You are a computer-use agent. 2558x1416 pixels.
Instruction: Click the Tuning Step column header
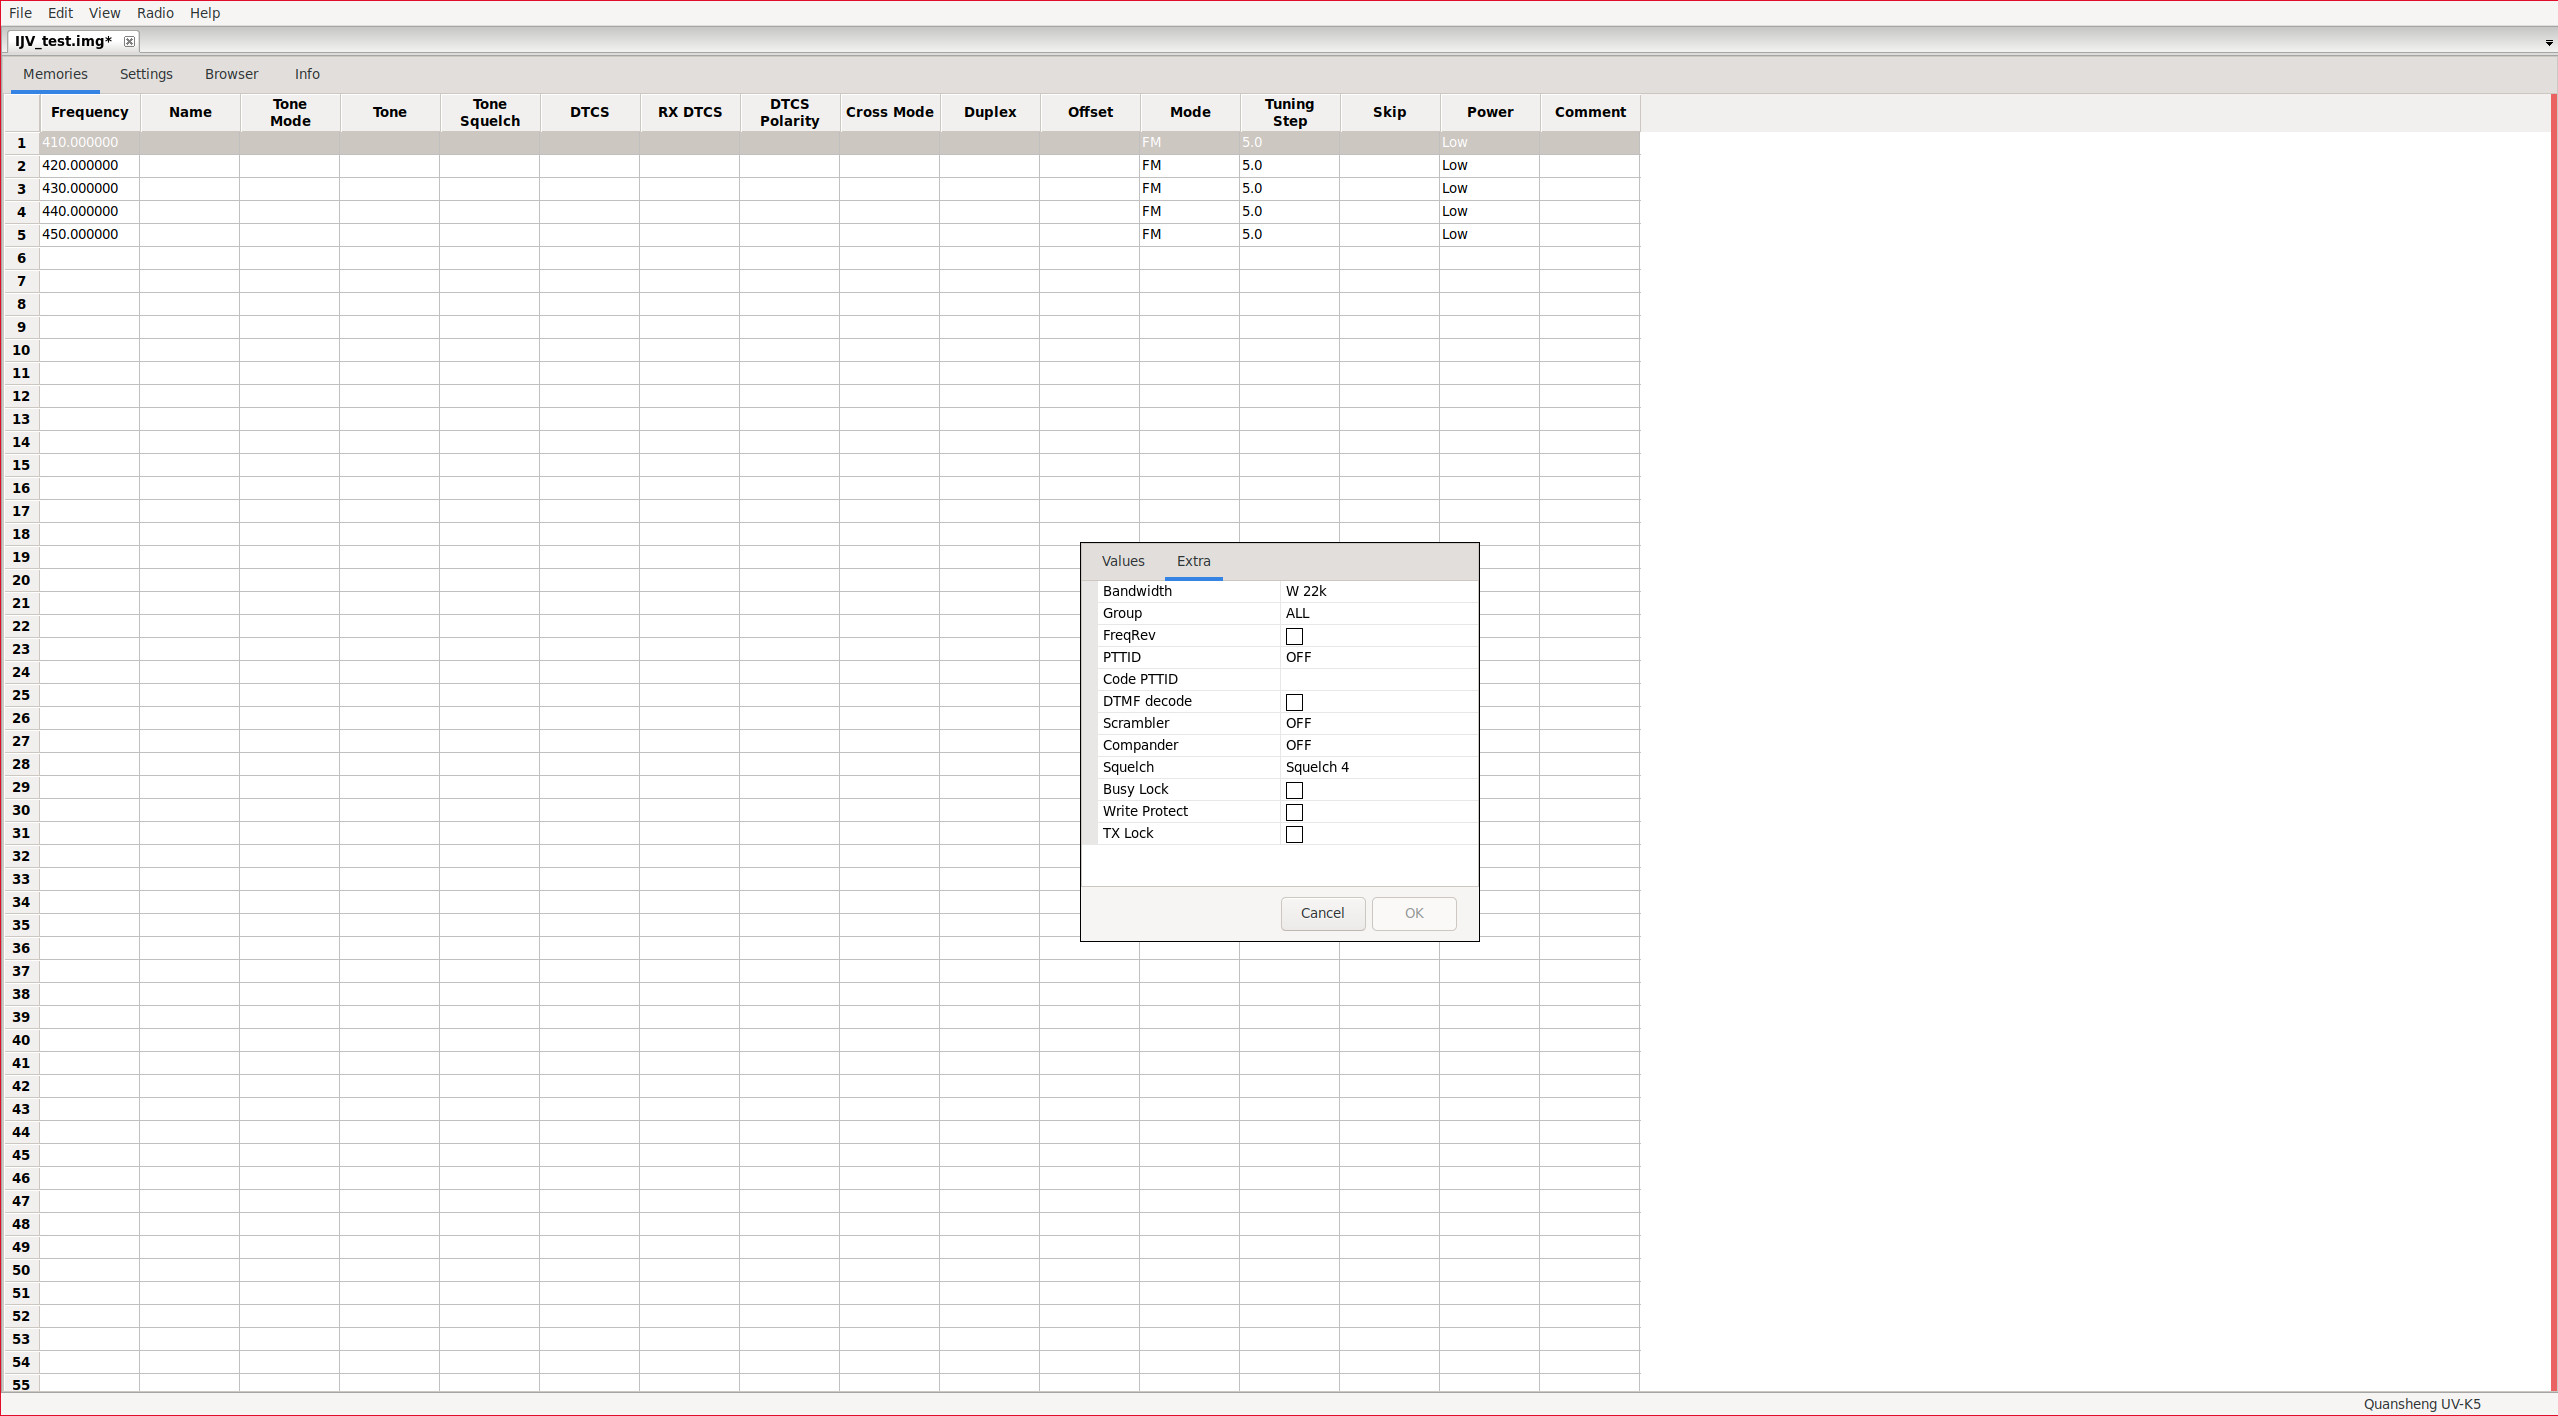(1289, 112)
